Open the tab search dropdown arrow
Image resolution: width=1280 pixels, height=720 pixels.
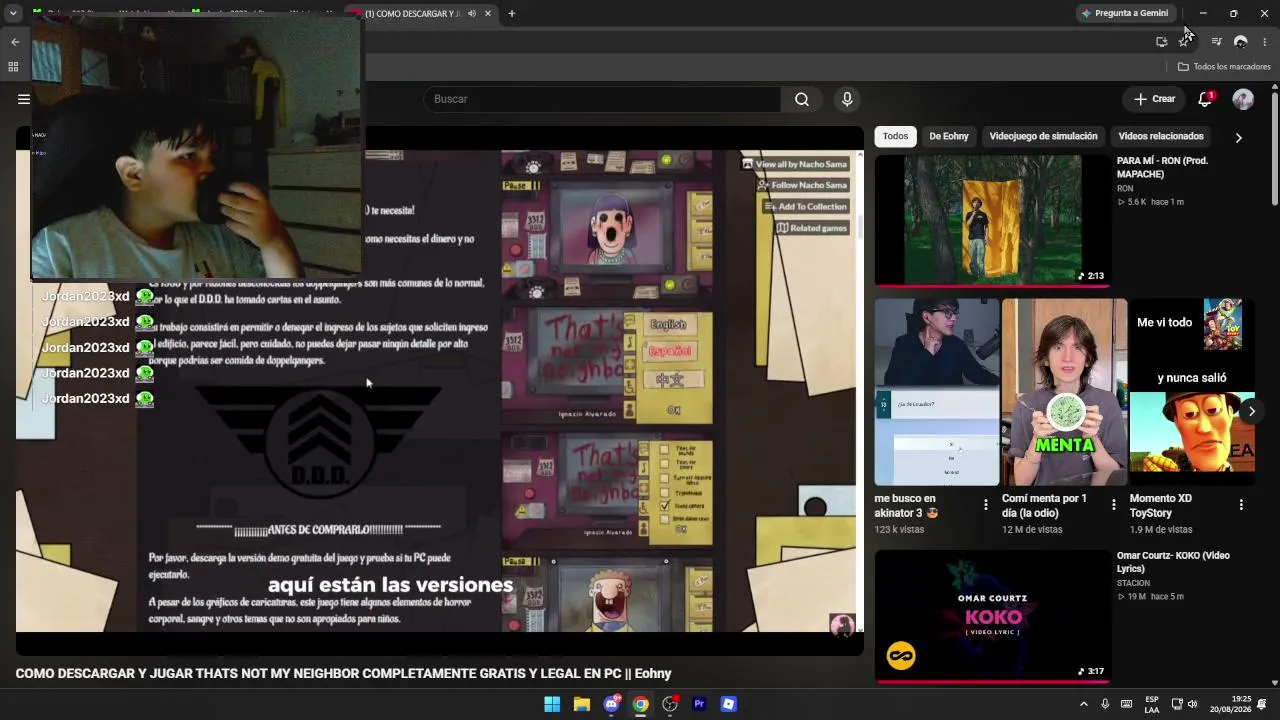pos(13,14)
